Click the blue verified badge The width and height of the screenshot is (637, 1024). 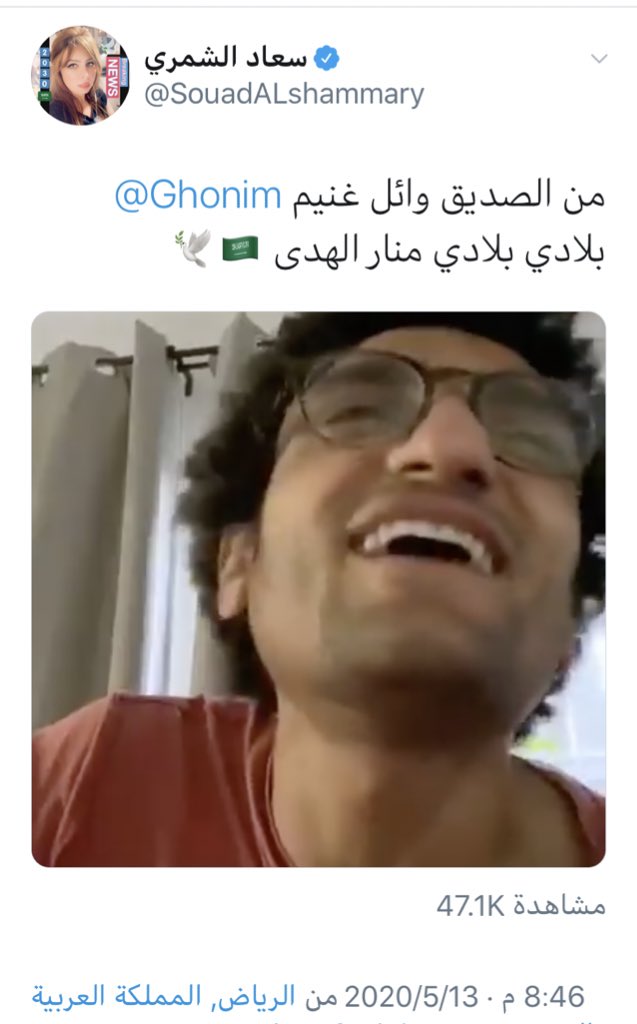(327, 59)
